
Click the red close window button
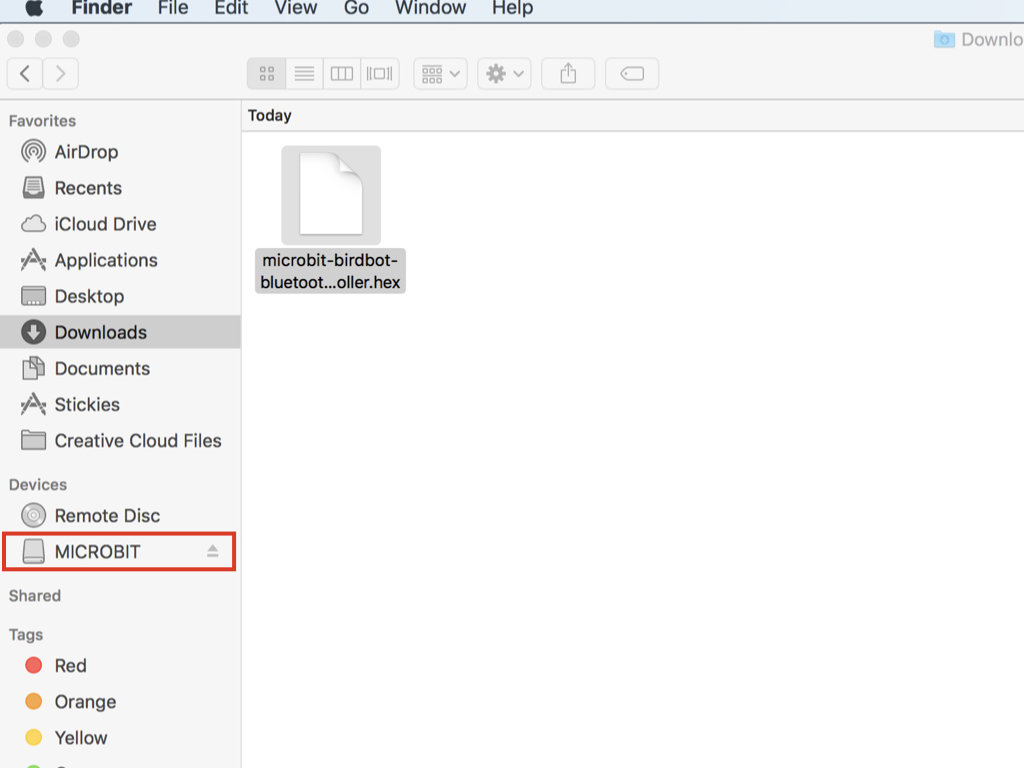16,39
